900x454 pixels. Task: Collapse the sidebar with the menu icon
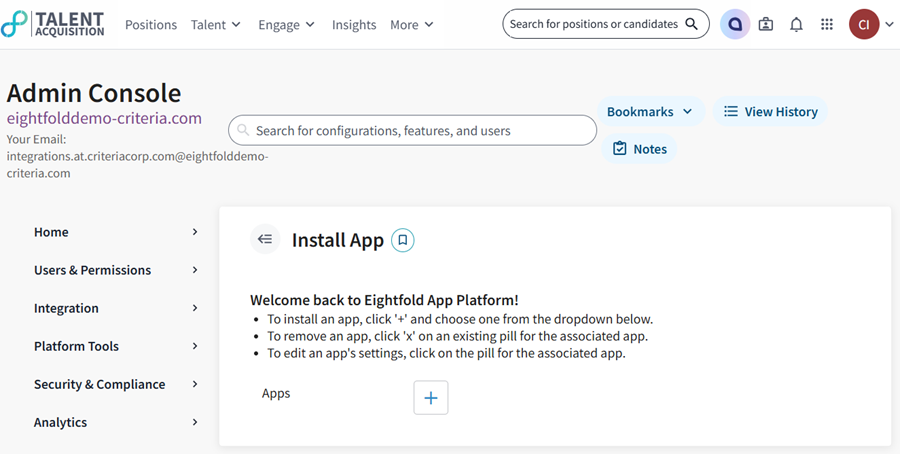coord(265,239)
